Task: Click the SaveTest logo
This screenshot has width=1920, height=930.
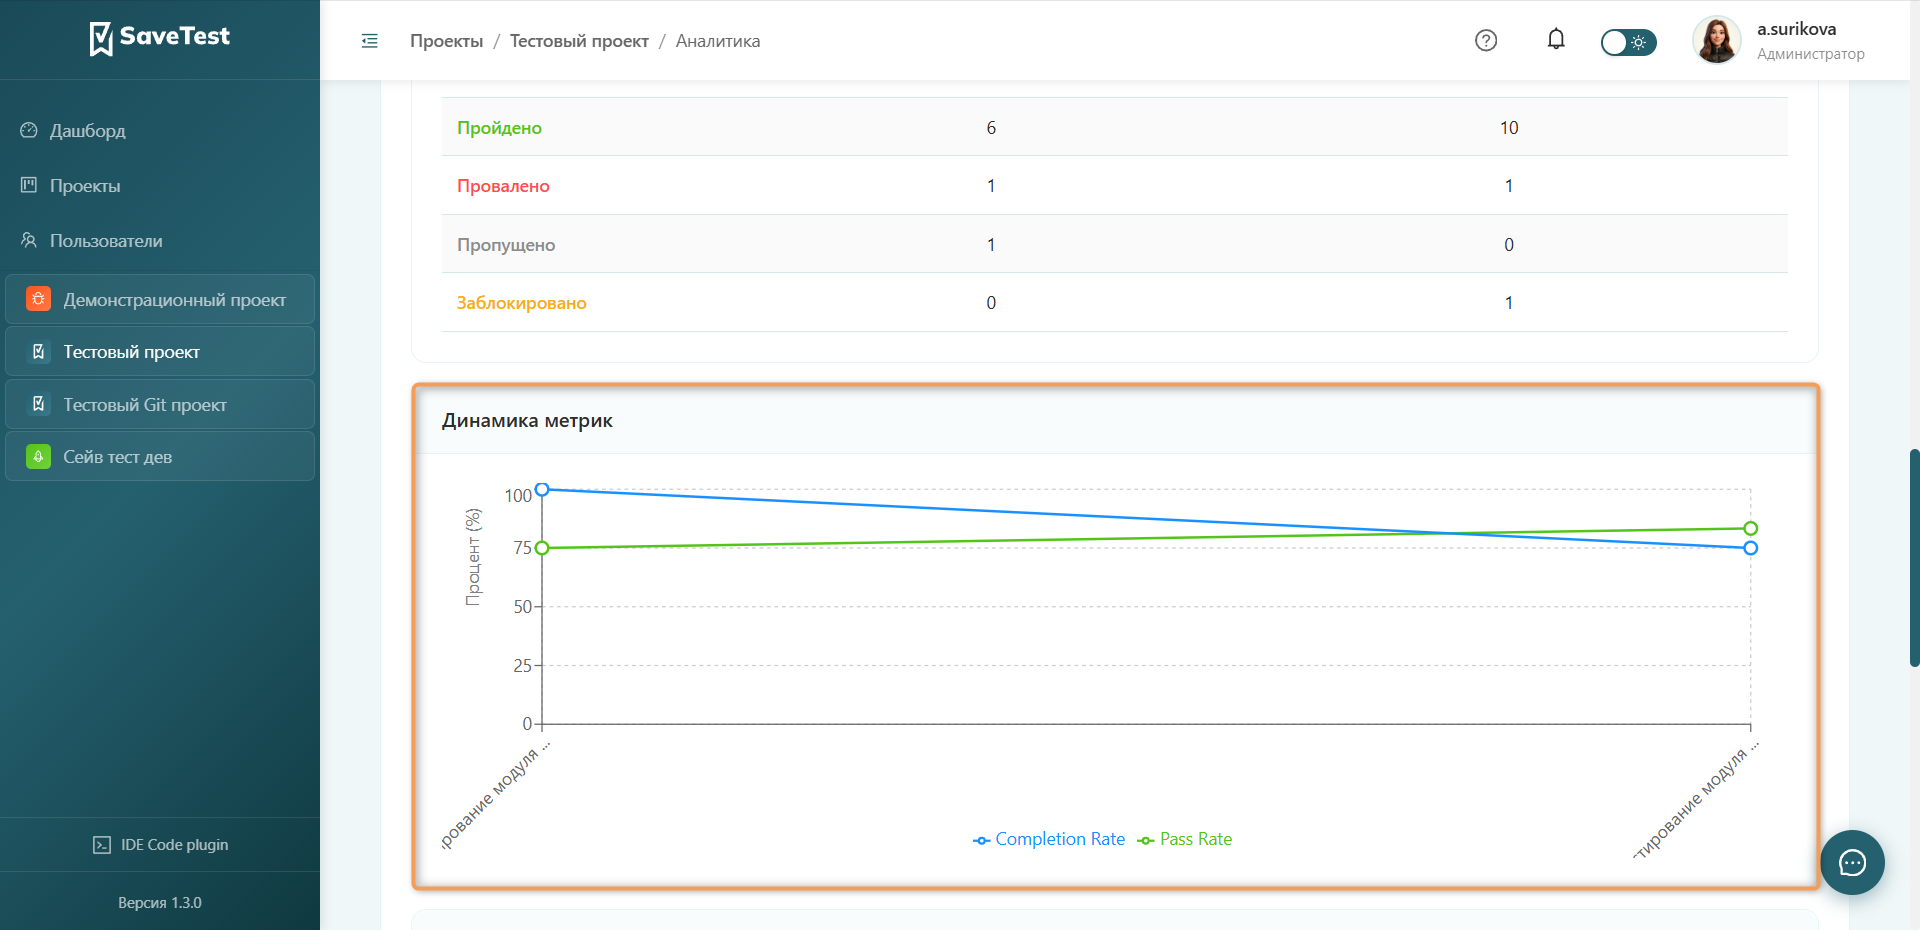Action: [x=160, y=38]
